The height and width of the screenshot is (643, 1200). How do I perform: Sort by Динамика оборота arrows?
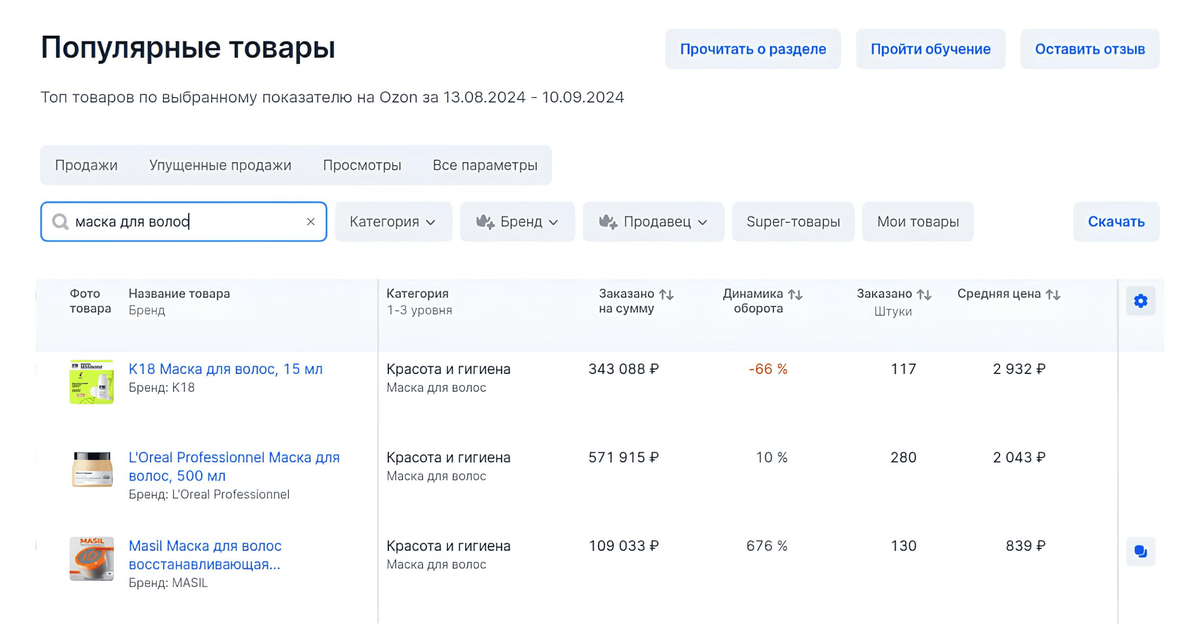point(795,294)
